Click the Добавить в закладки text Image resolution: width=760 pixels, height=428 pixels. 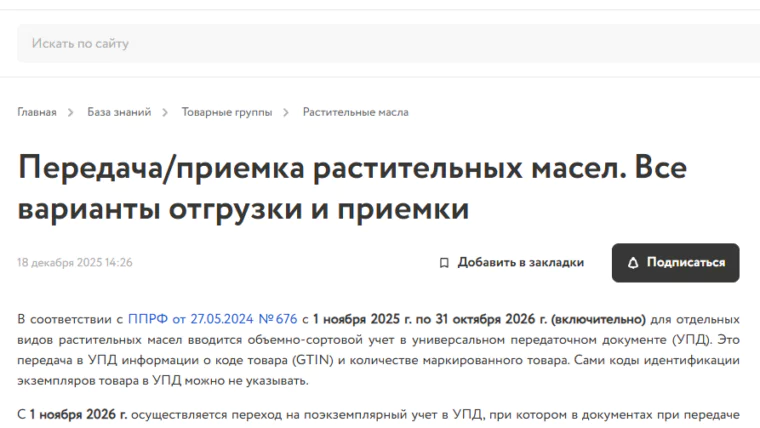coord(520,263)
